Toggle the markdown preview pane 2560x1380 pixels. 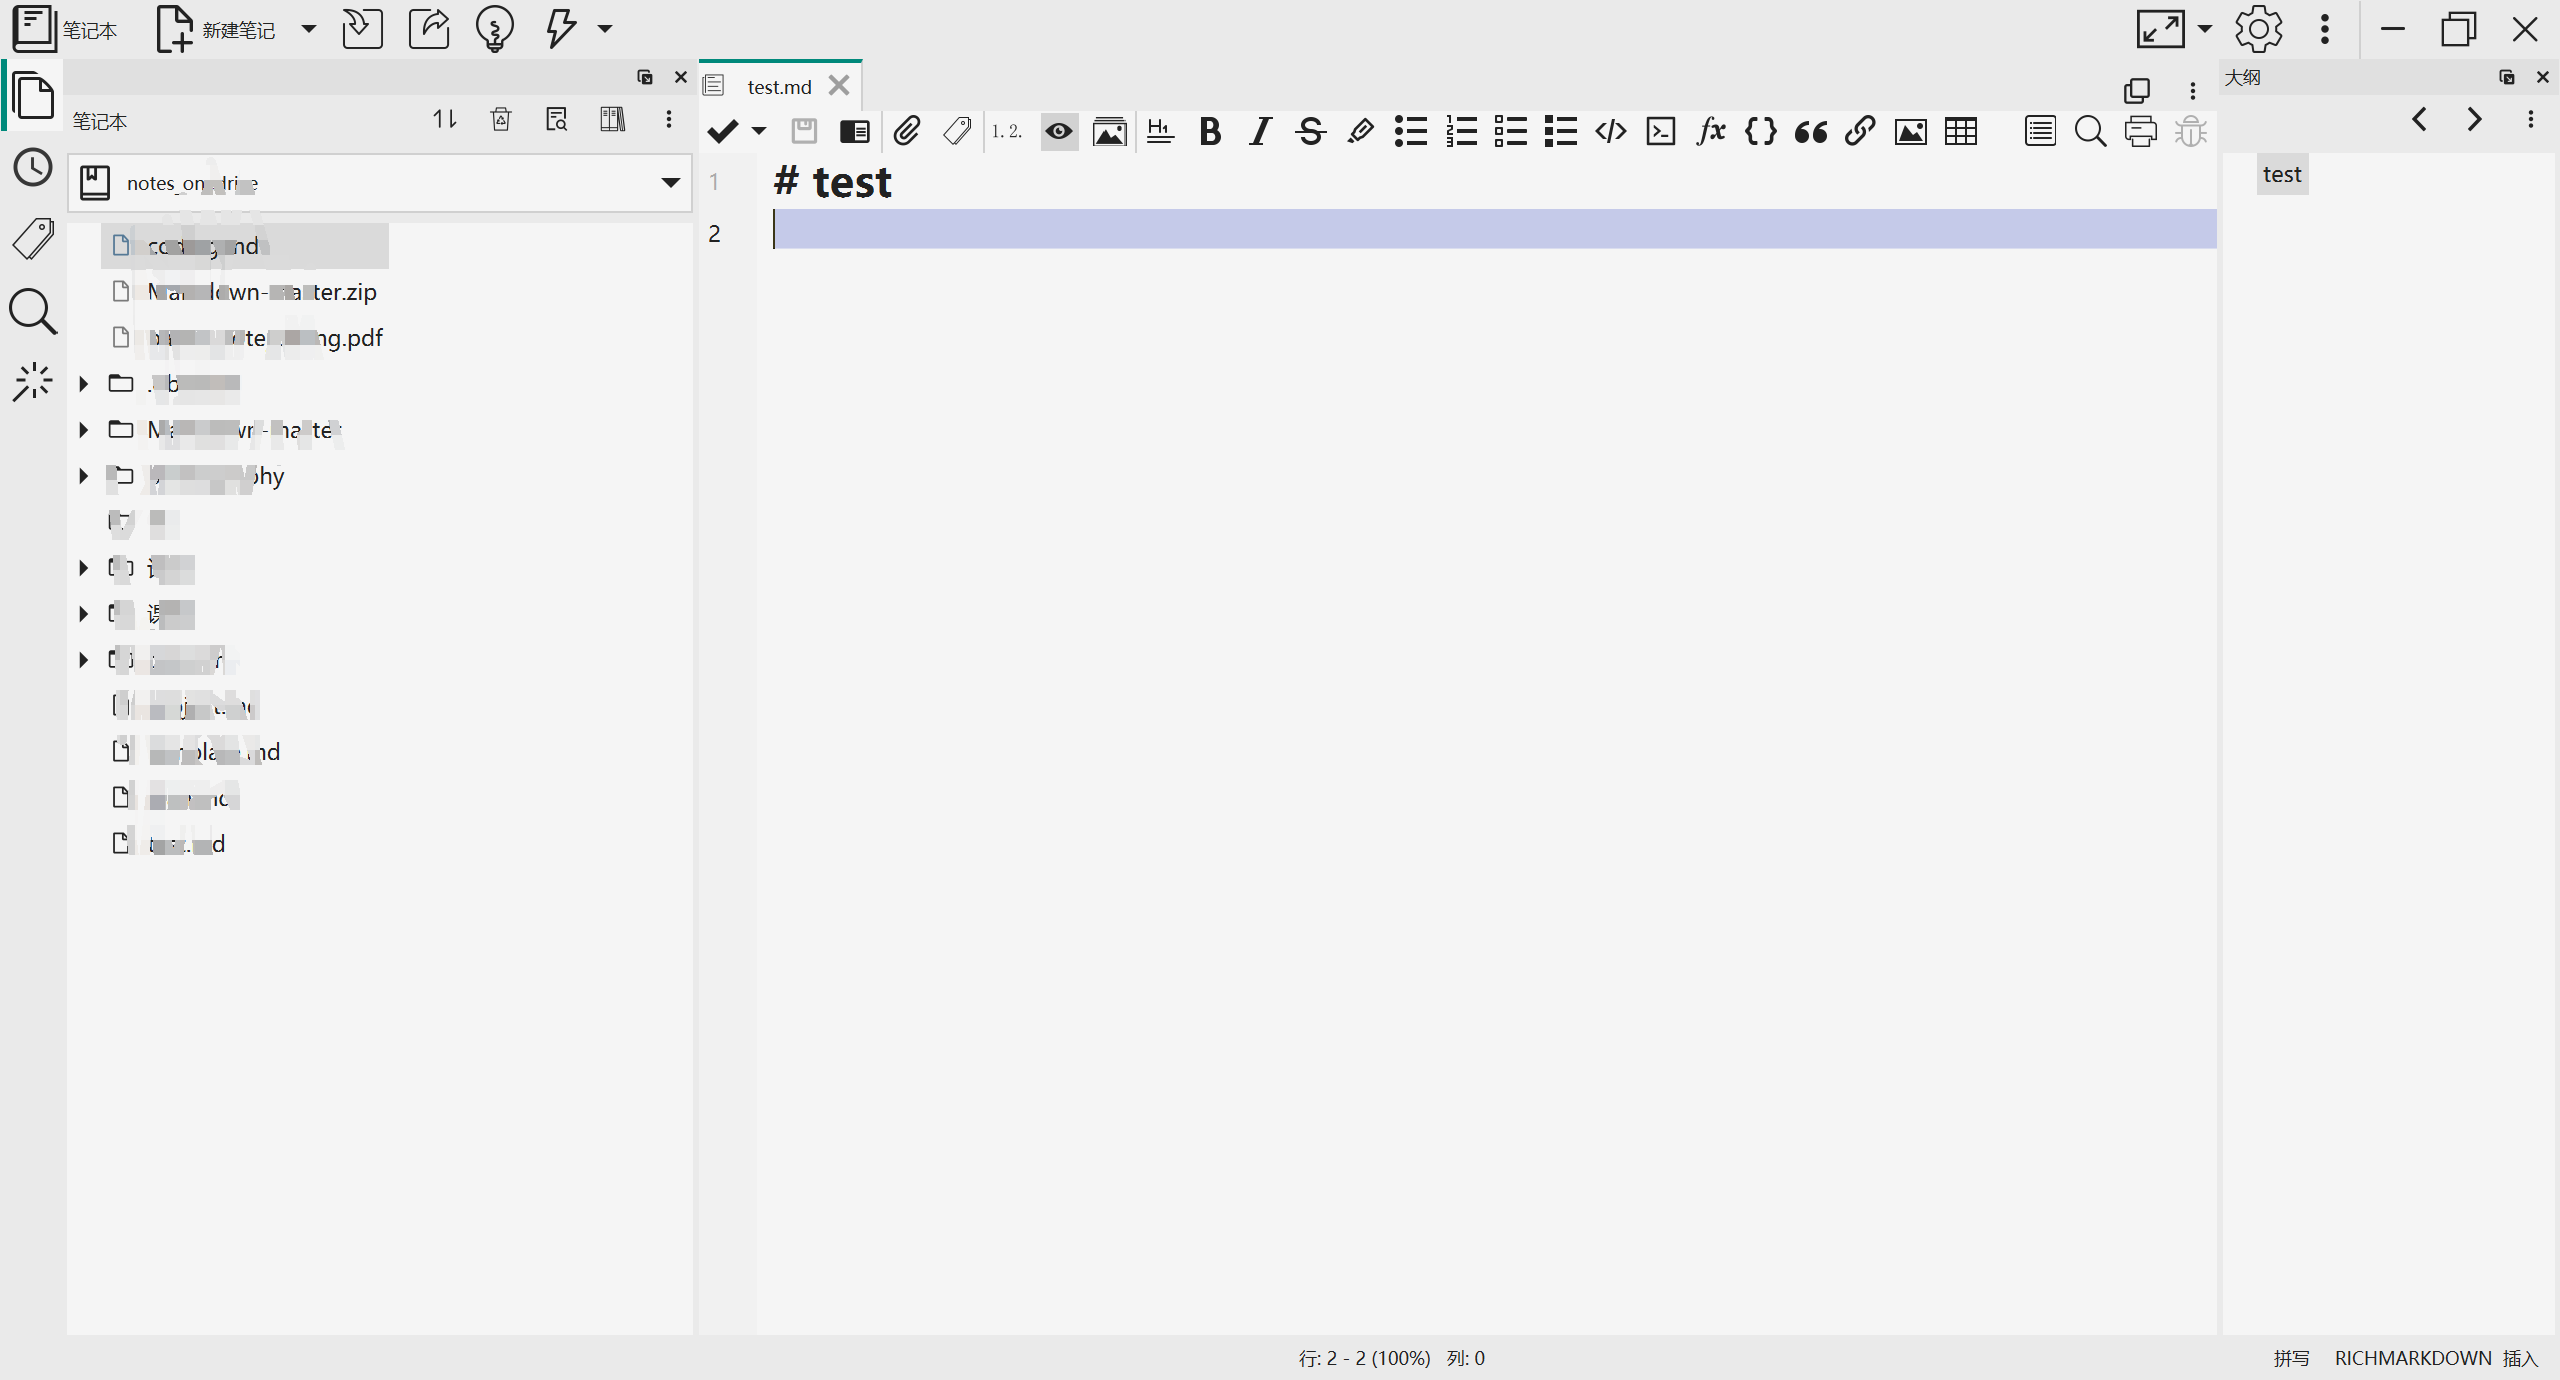click(1058, 131)
